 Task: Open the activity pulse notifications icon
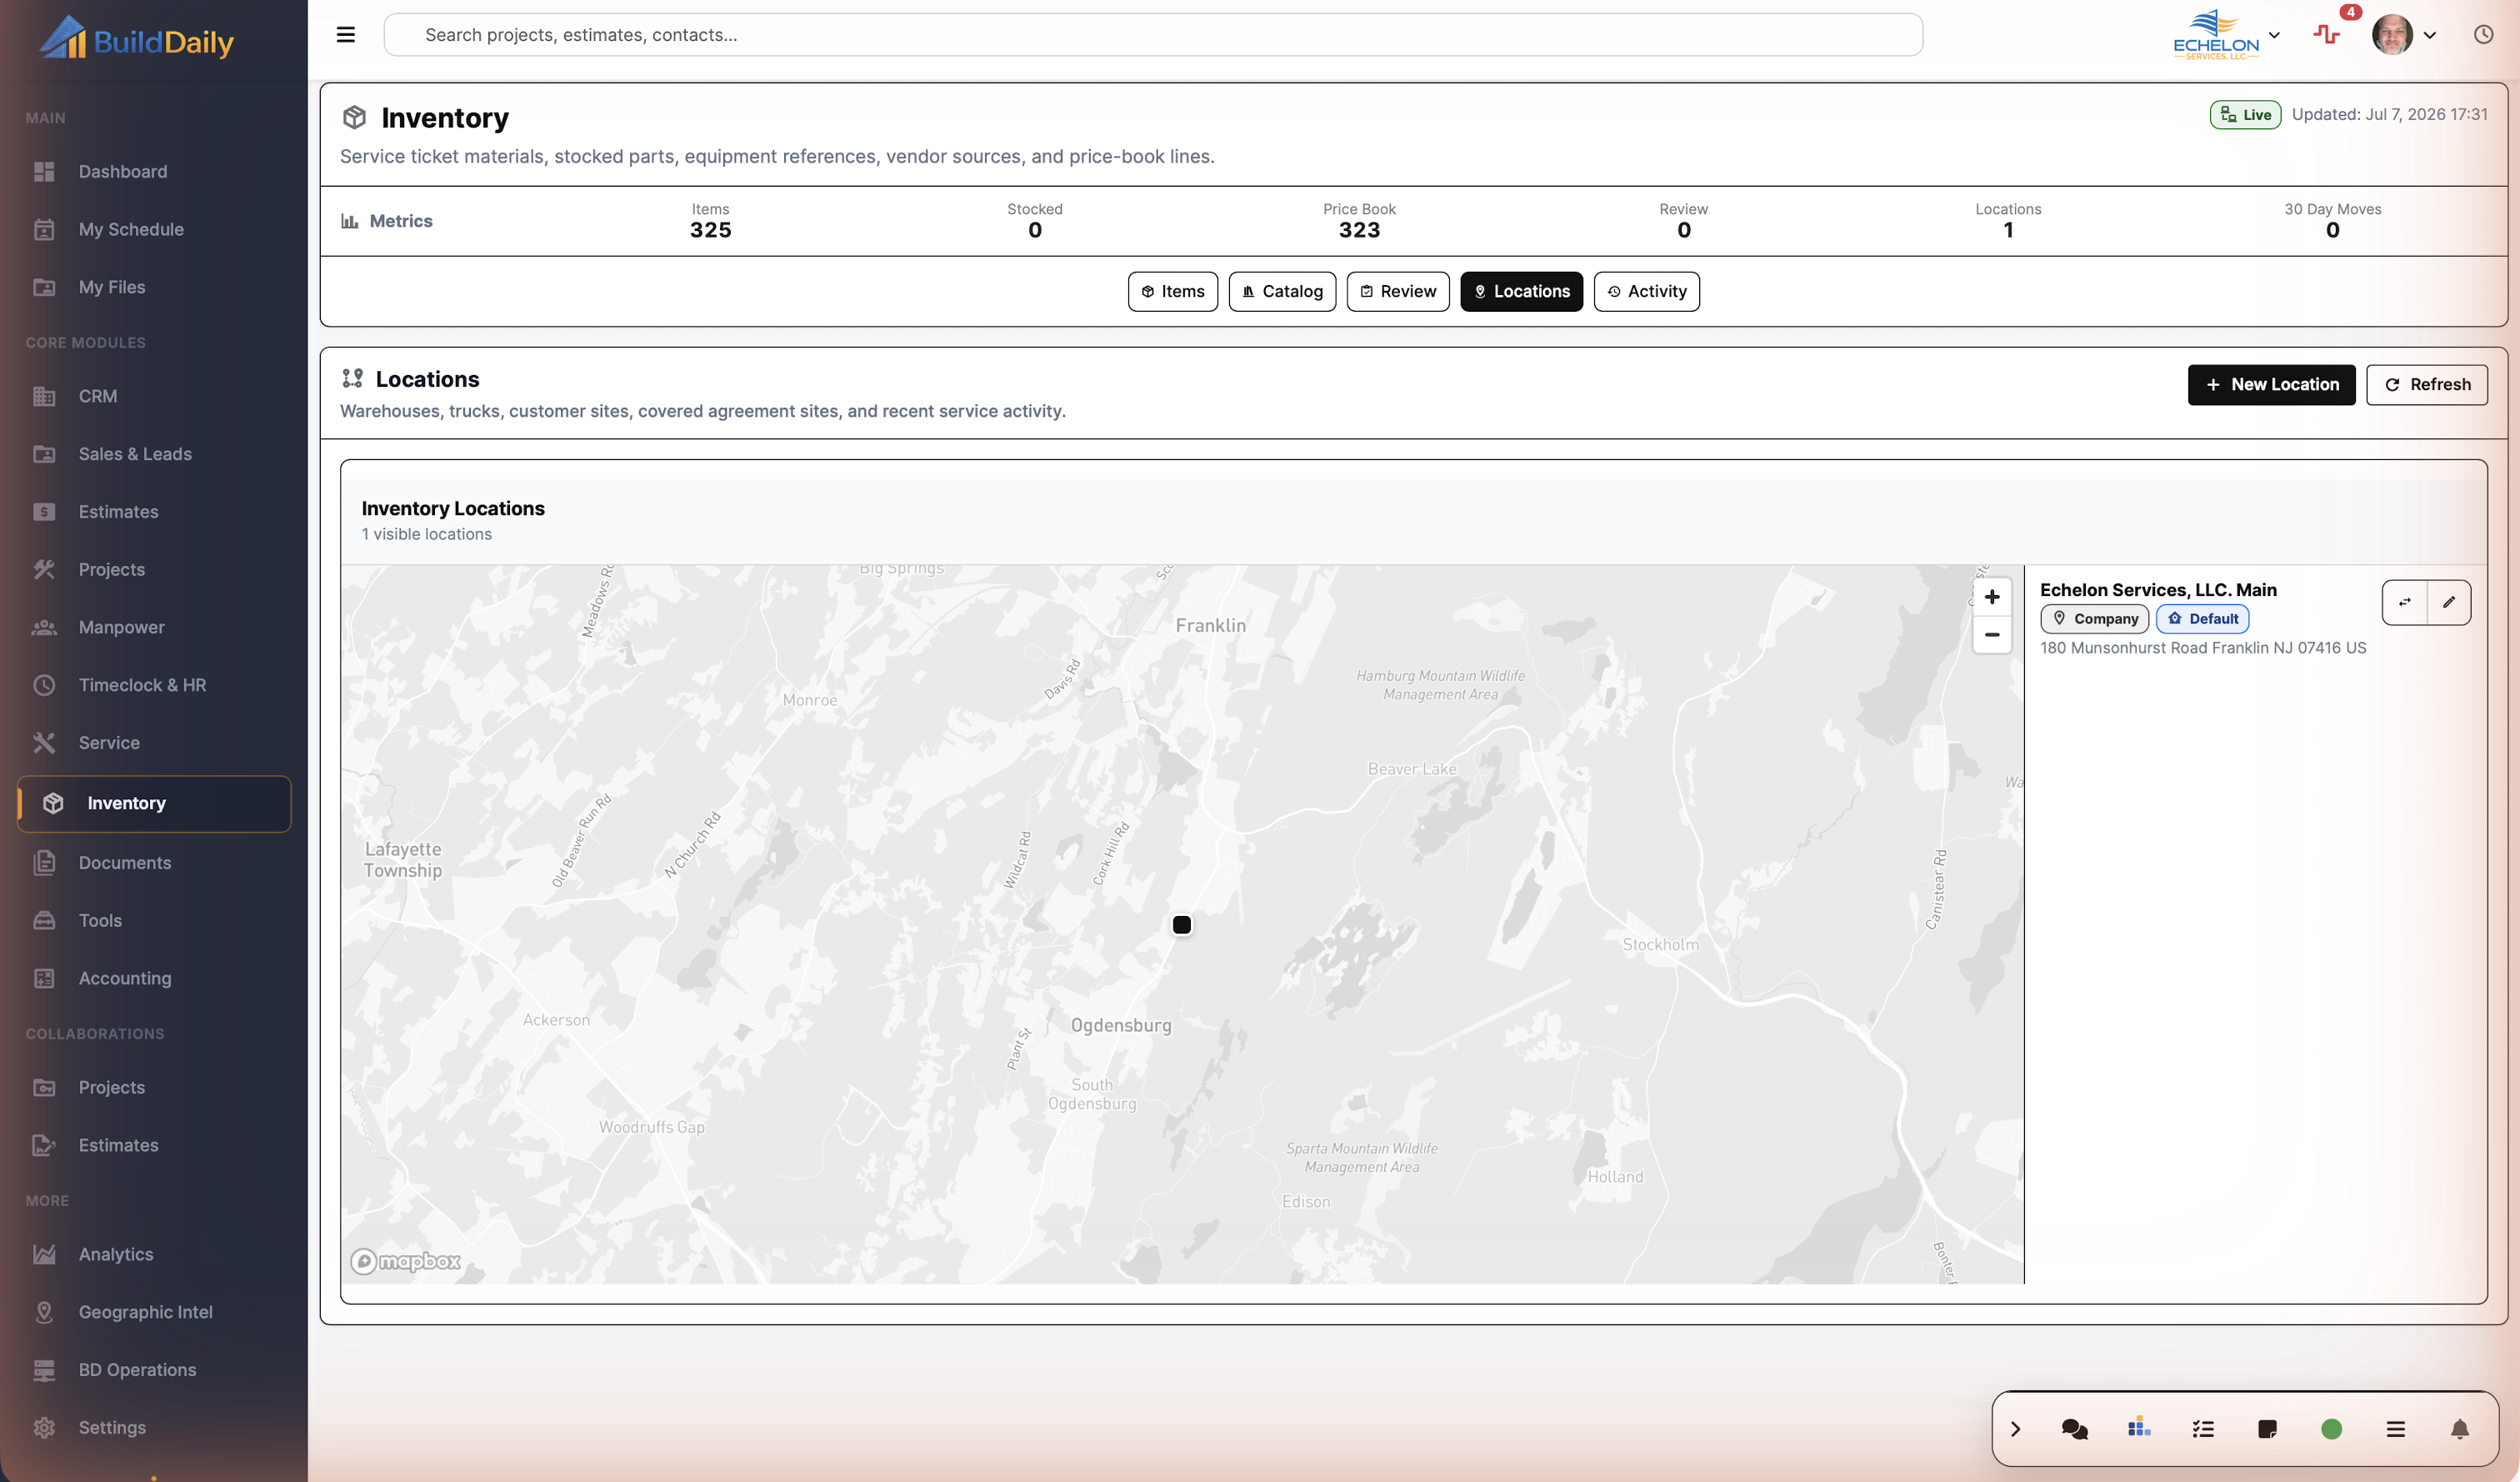(2326, 35)
